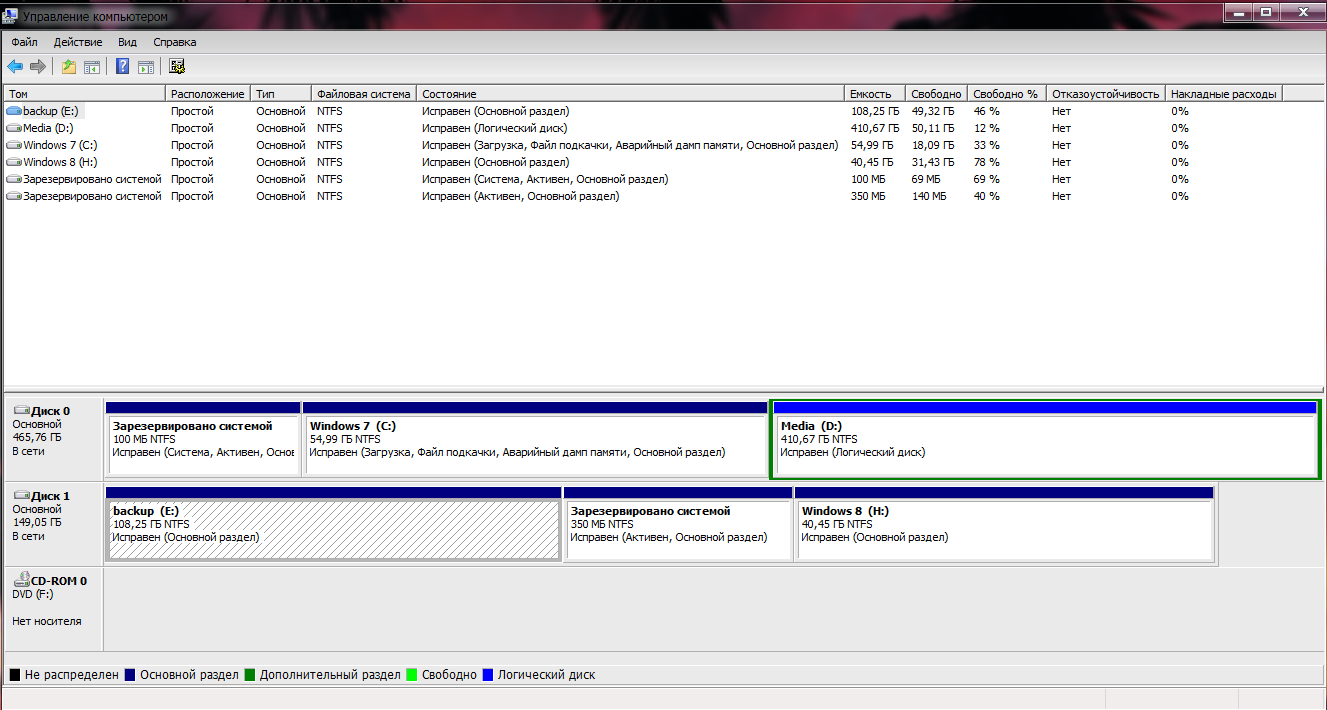1327x710 pixels.
Task: Click the drive icon beside Windows 7 (C:)
Action: [14, 145]
